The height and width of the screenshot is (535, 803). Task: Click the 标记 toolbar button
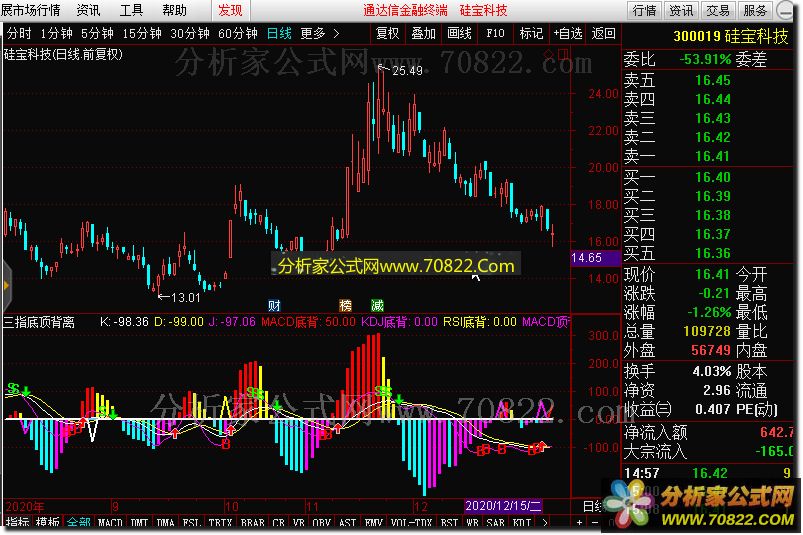(x=531, y=33)
